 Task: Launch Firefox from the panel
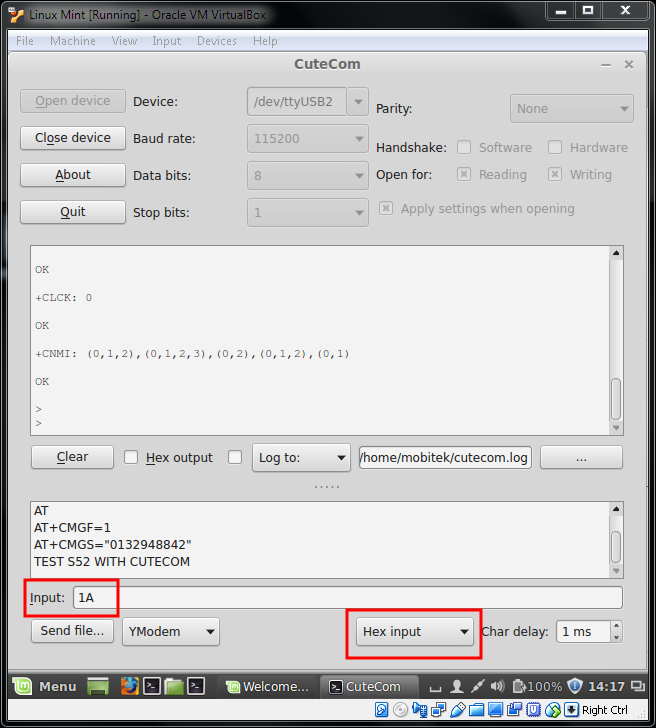128,686
